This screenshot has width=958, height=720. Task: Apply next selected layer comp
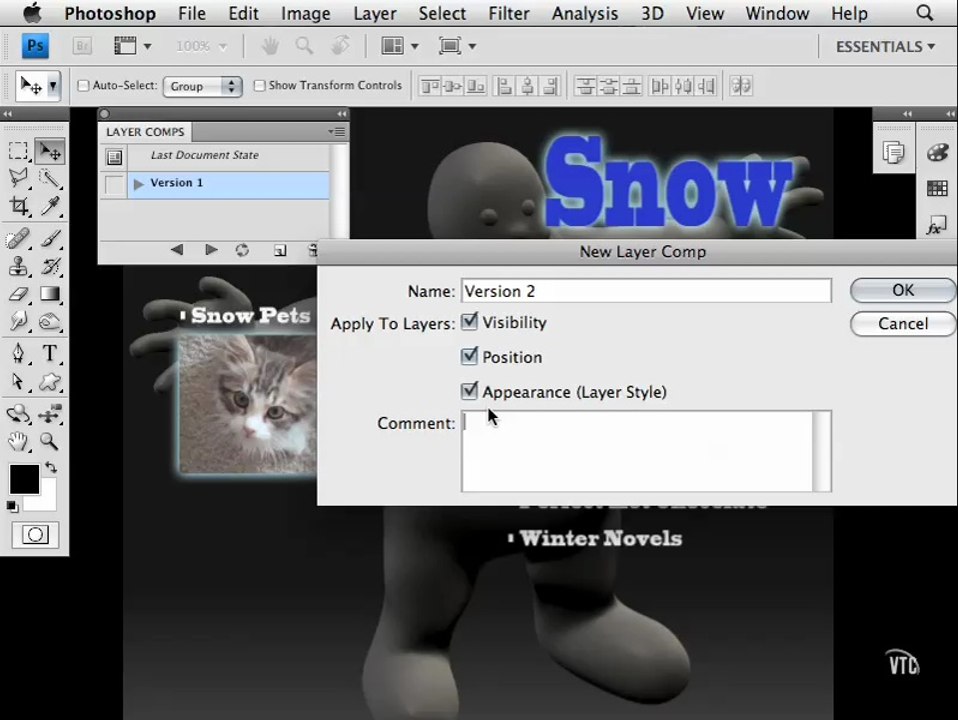211,249
